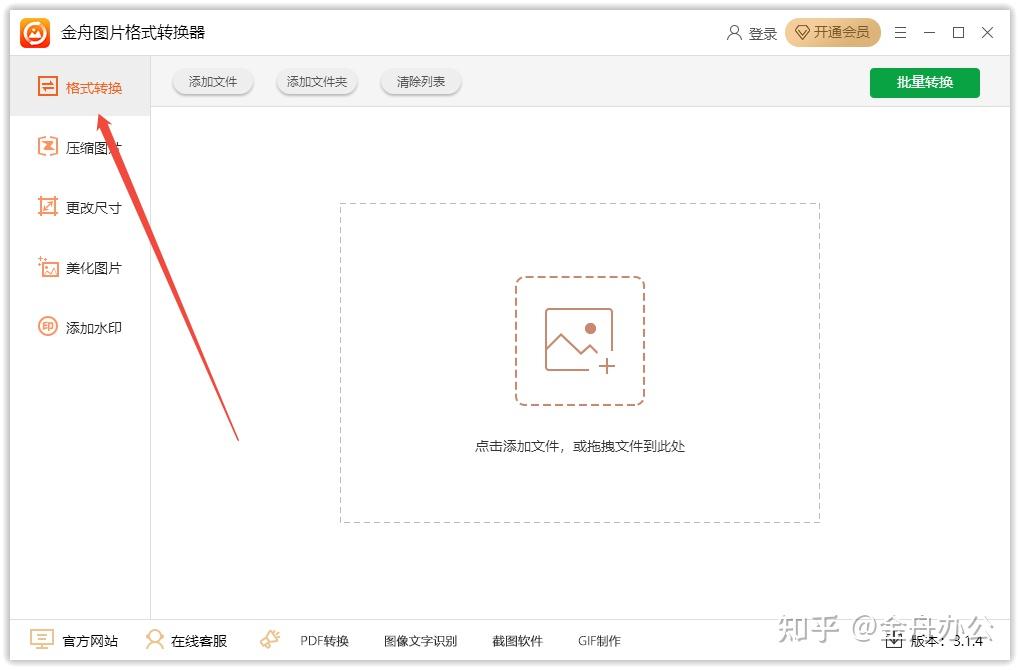The height and width of the screenshot is (670, 1020).
Task: Open the 图像文字识别 link
Action: click(x=420, y=641)
